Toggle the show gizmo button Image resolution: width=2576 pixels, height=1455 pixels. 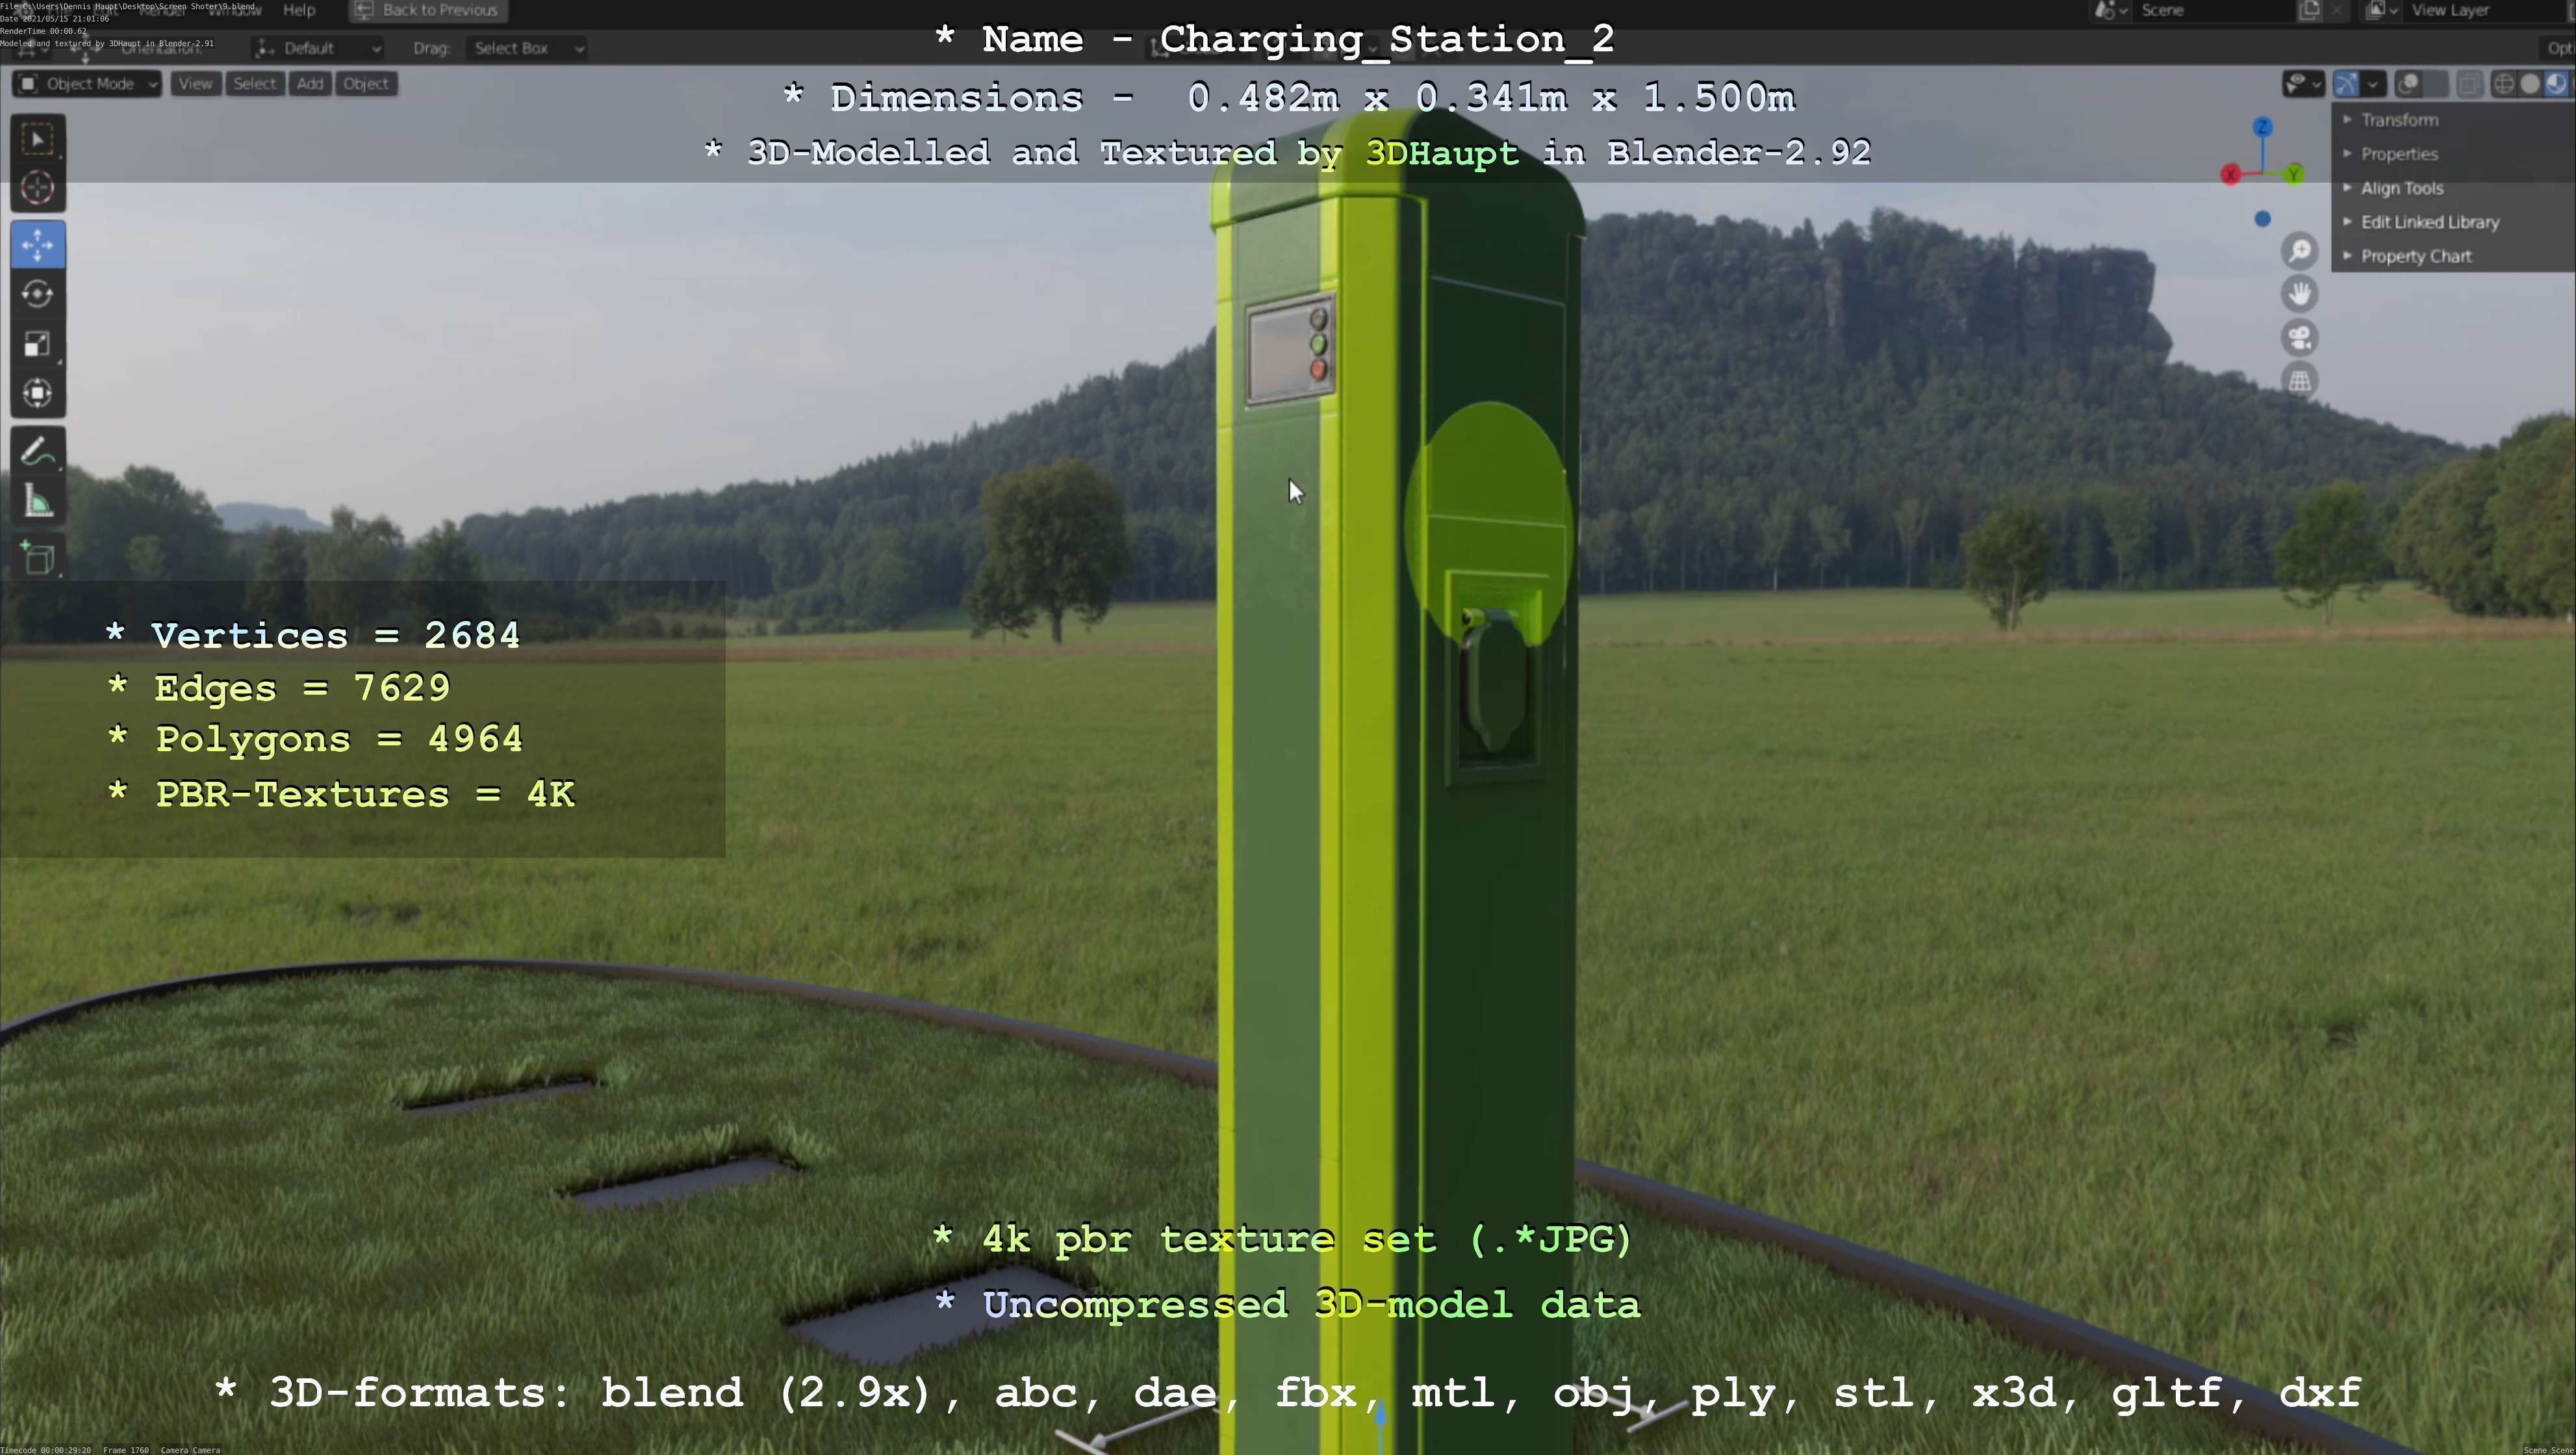pos(2346,84)
